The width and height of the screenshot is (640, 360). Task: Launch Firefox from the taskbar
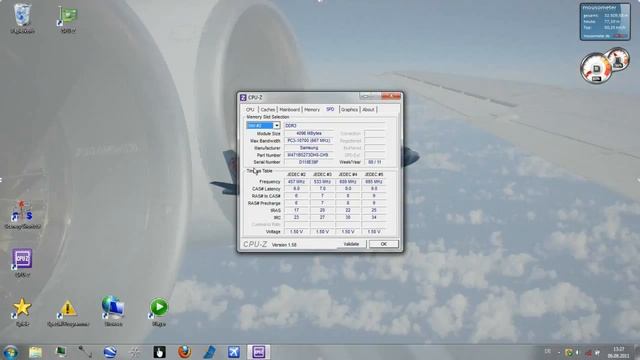click(x=184, y=352)
